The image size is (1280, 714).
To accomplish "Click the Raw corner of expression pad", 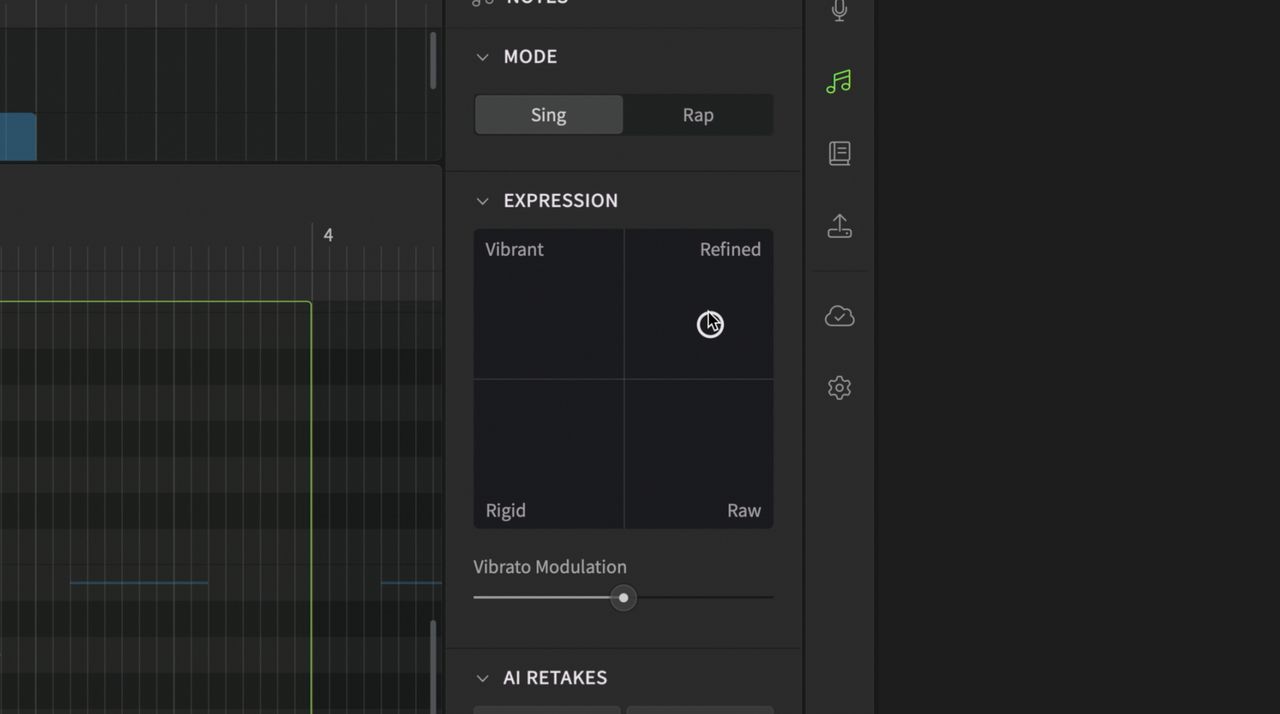I will coord(744,510).
